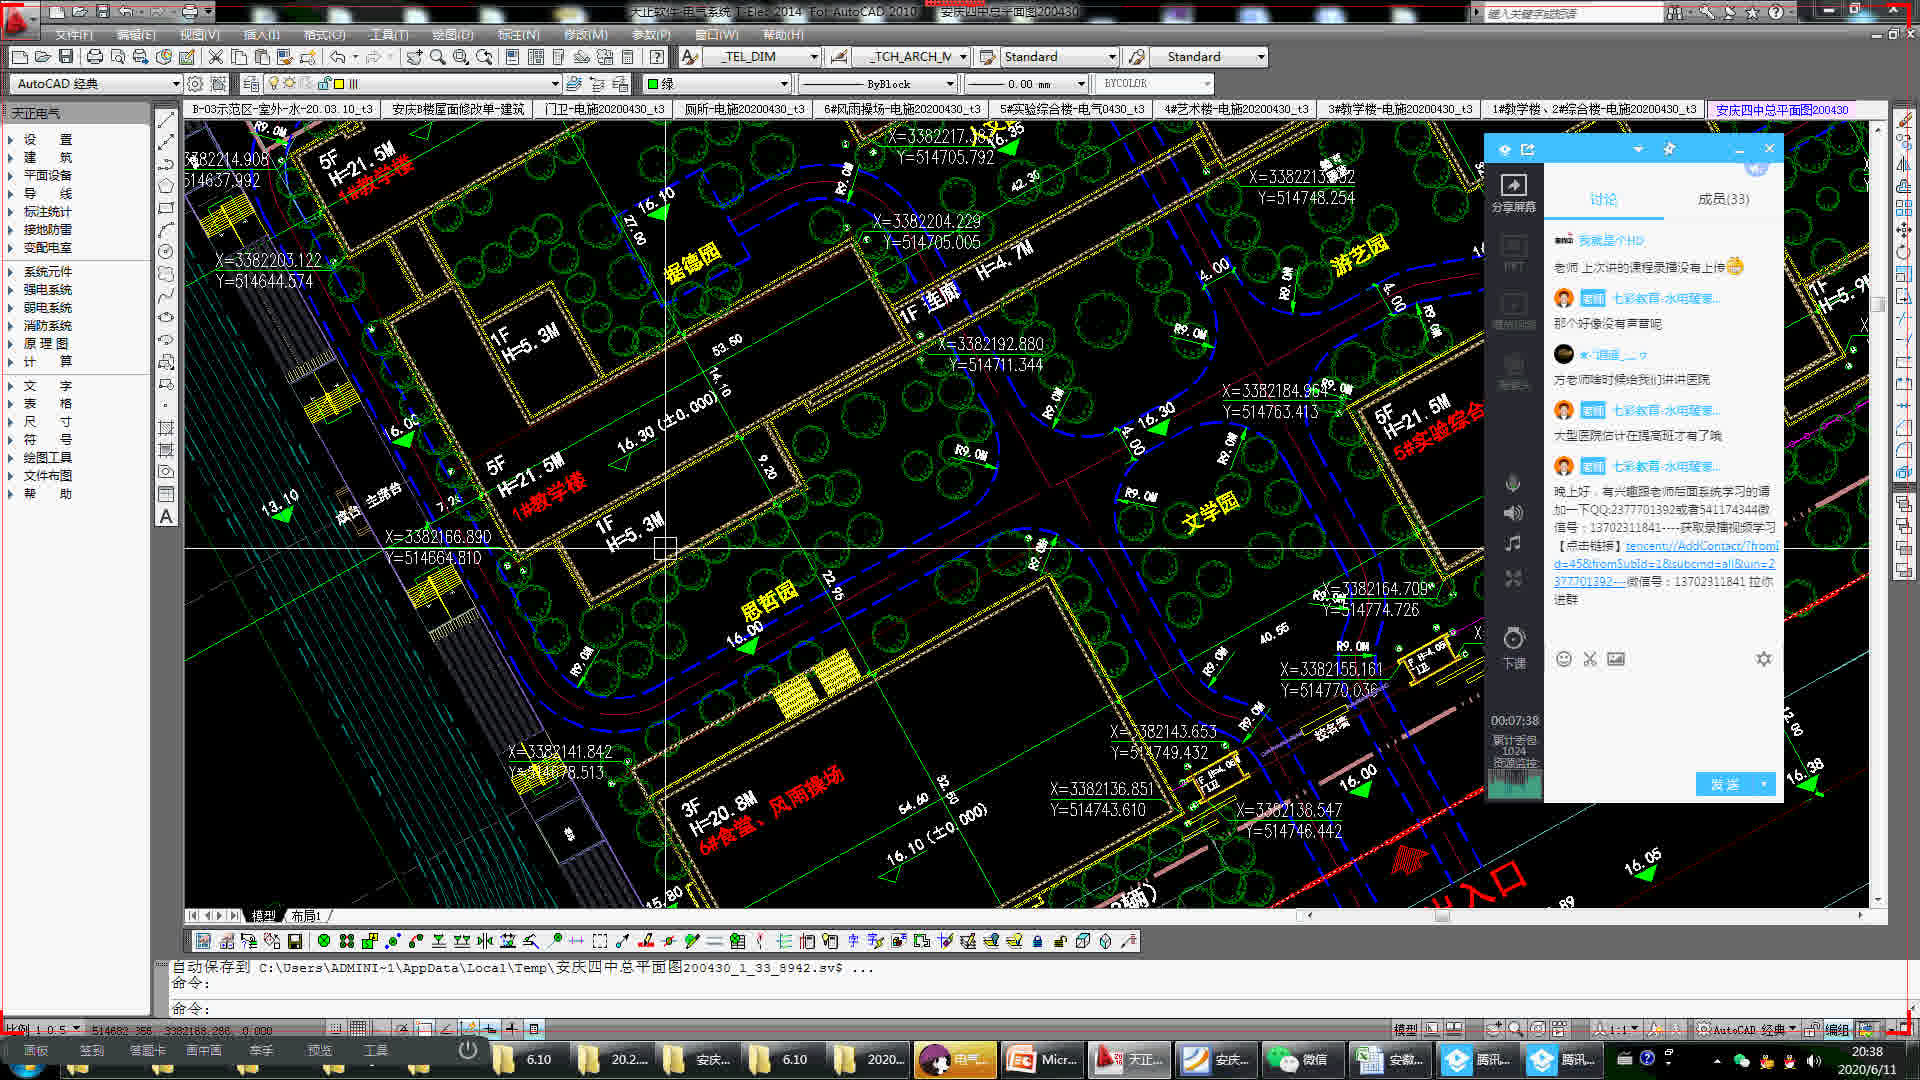The image size is (1920, 1080).
Task: Click the Save disk icon in the top toolbar
Action: [x=65, y=57]
